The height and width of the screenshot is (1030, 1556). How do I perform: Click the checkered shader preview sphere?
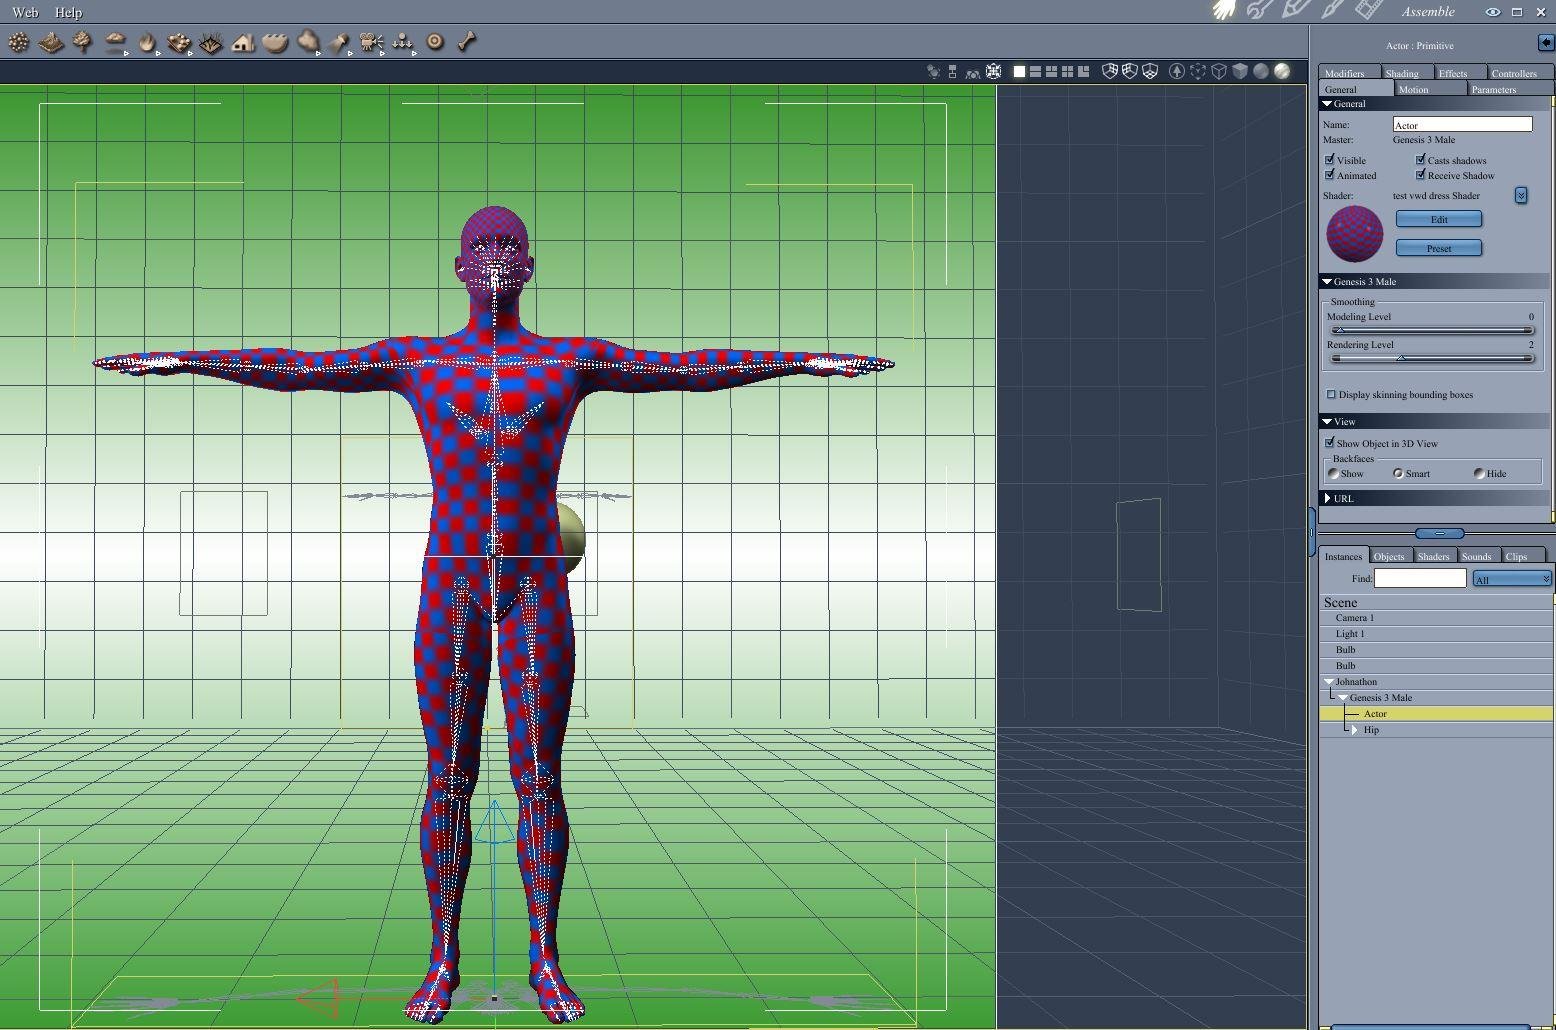pos(1354,234)
